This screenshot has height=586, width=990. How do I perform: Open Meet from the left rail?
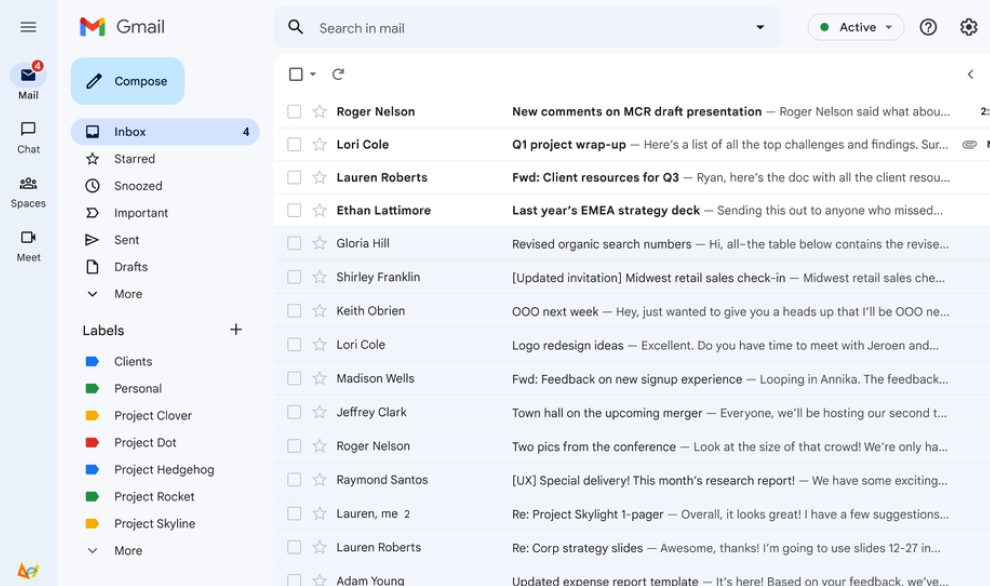click(28, 245)
